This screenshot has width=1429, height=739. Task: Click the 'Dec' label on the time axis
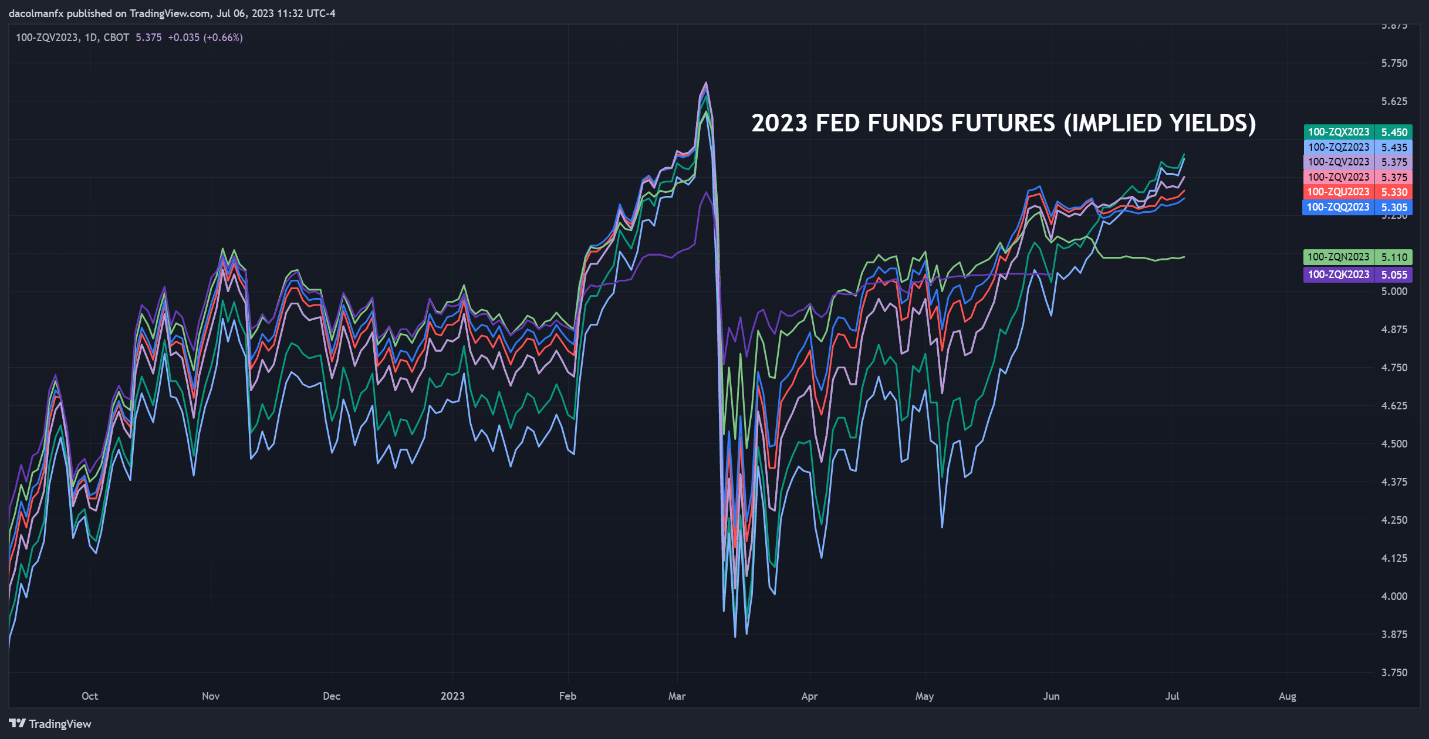pyautogui.click(x=332, y=696)
